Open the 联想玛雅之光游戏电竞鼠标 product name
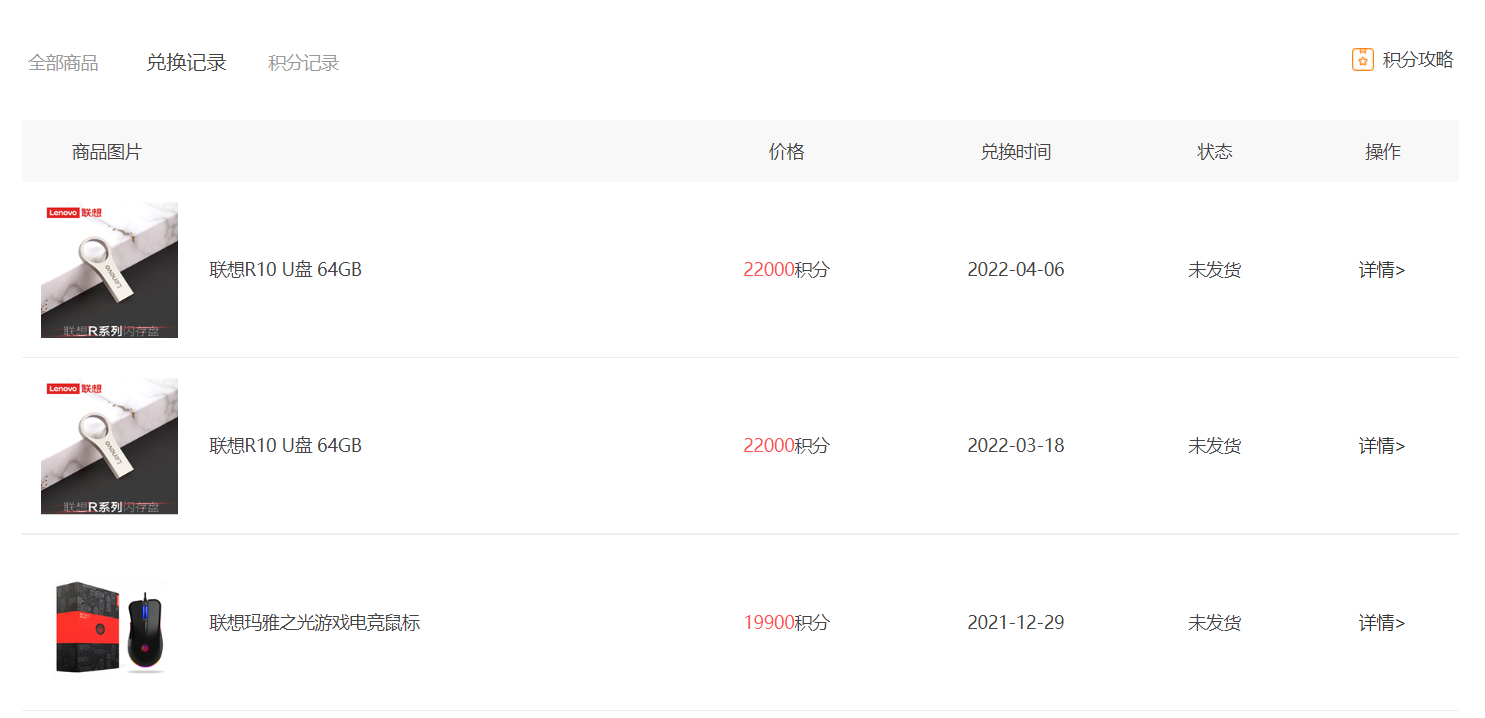This screenshot has height=718, width=1485. [x=314, y=623]
